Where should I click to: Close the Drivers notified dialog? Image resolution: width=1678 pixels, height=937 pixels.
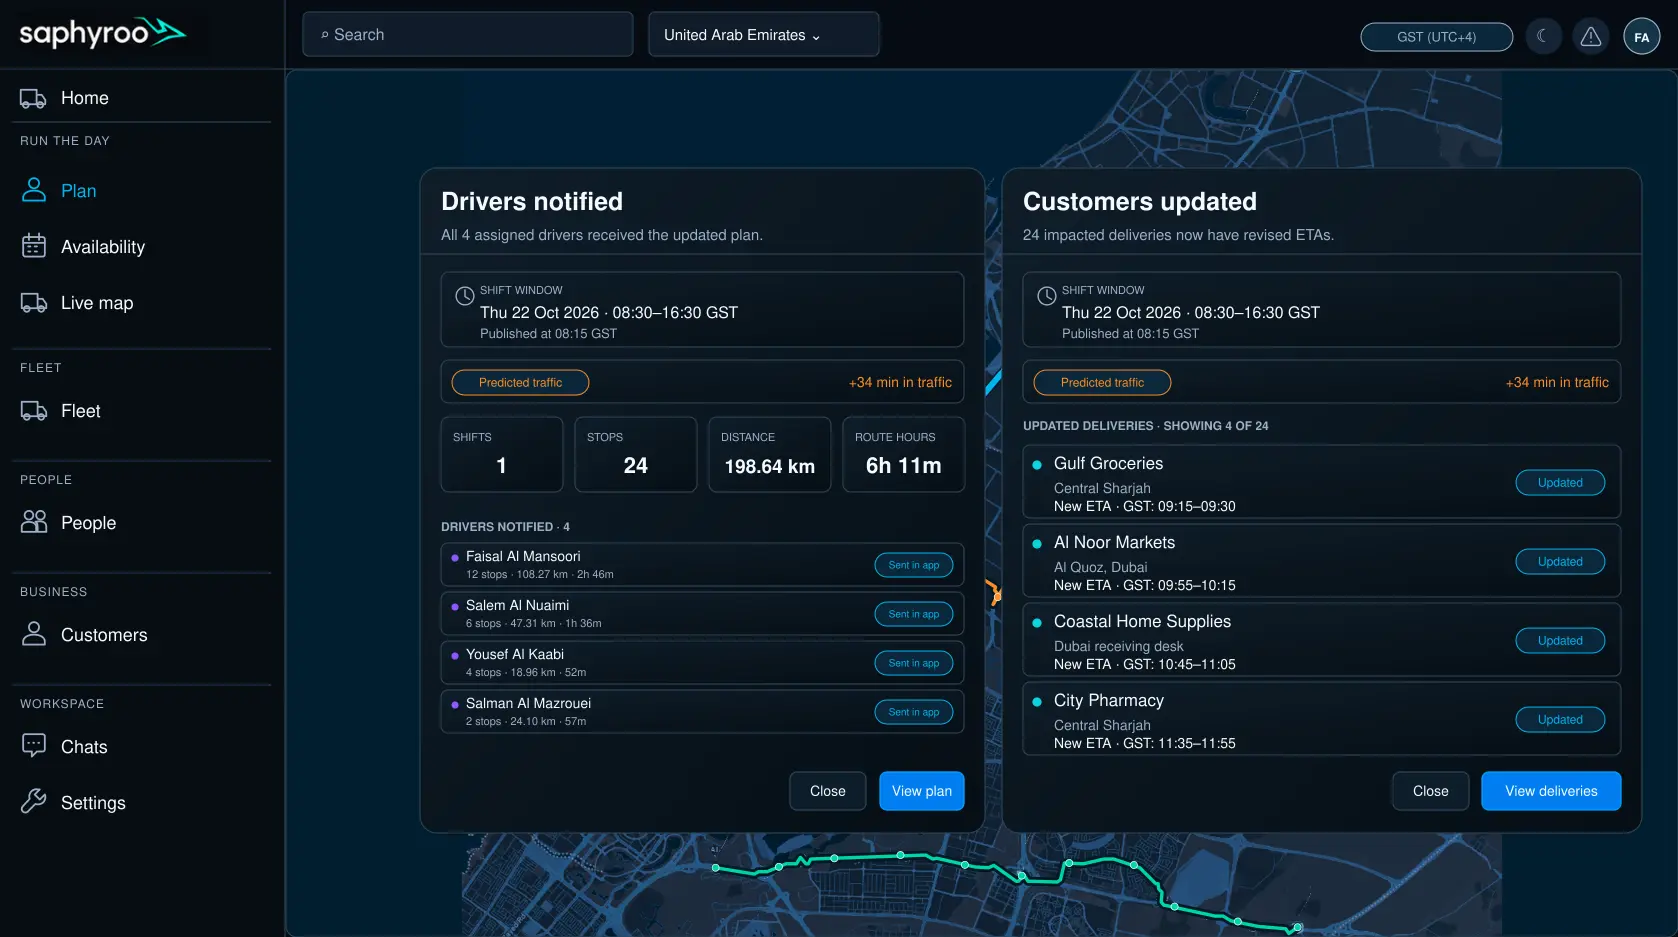(x=827, y=791)
